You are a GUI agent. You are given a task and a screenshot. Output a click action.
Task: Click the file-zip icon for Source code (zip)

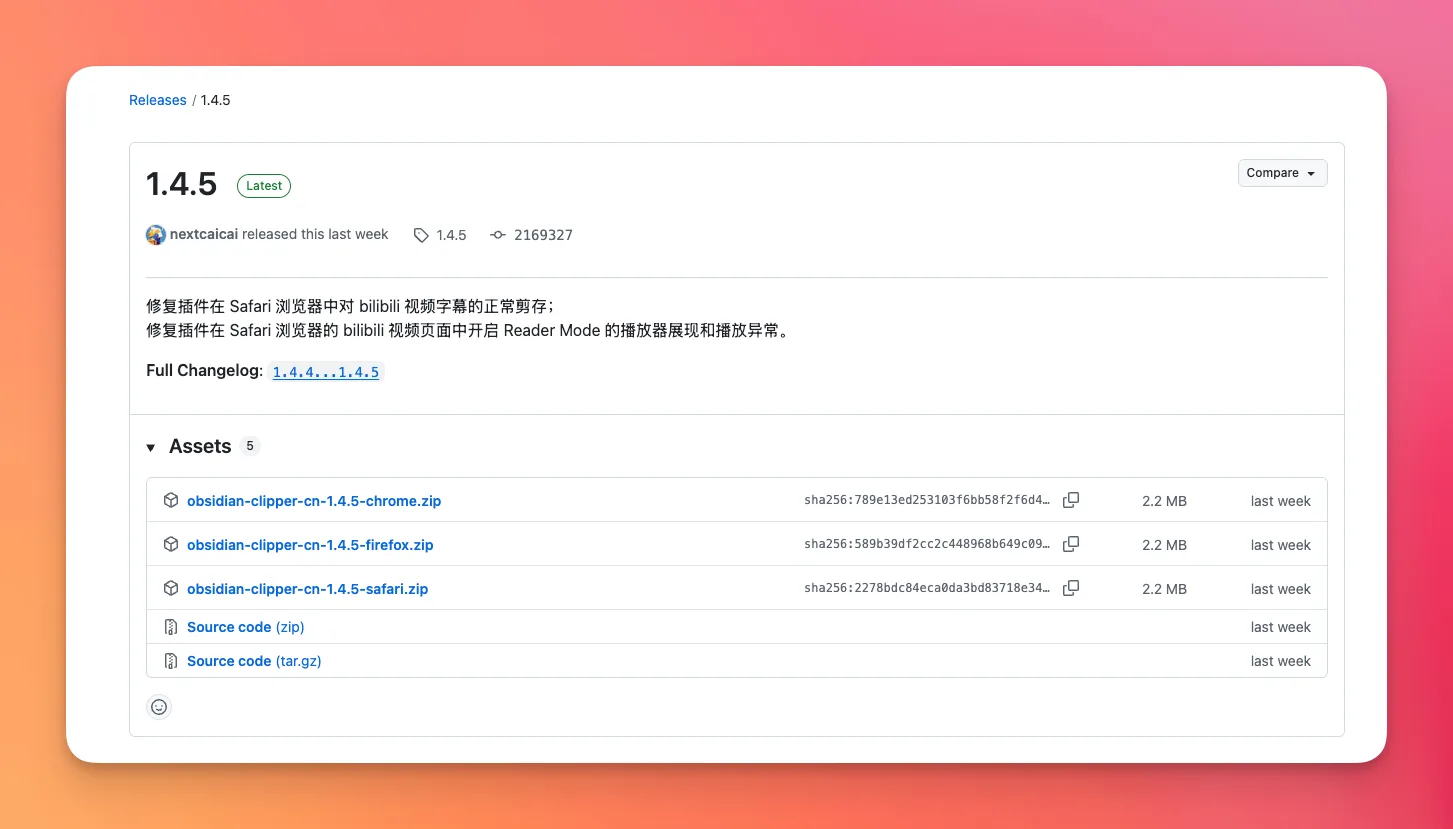(x=171, y=627)
